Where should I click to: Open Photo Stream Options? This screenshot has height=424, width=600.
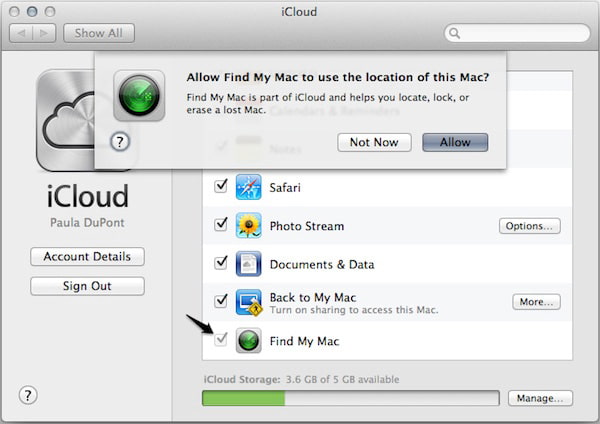coord(529,226)
